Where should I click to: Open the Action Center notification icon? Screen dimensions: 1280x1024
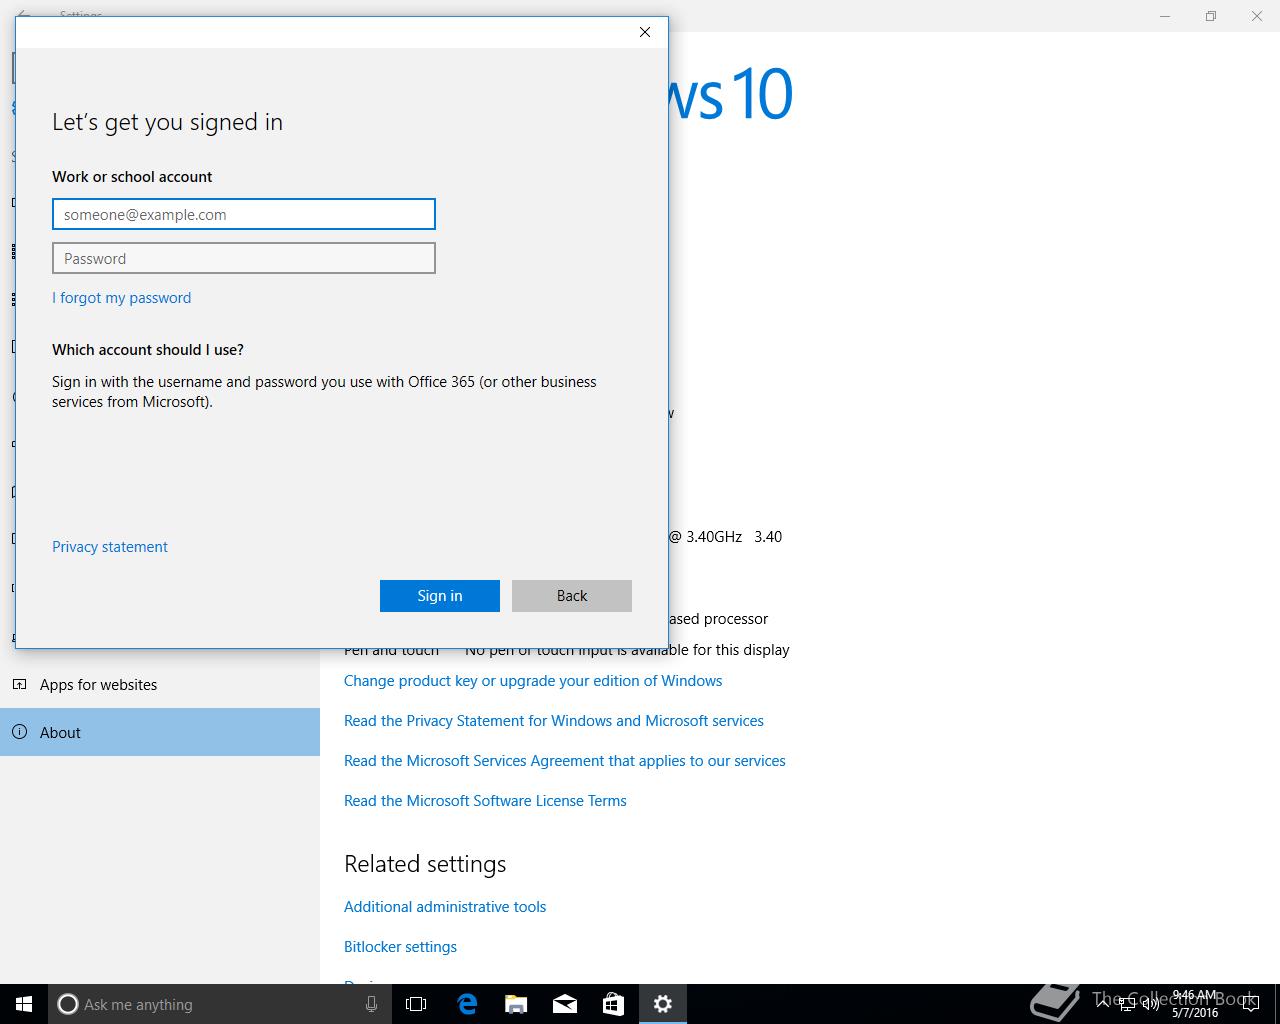coord(1250,1004)
